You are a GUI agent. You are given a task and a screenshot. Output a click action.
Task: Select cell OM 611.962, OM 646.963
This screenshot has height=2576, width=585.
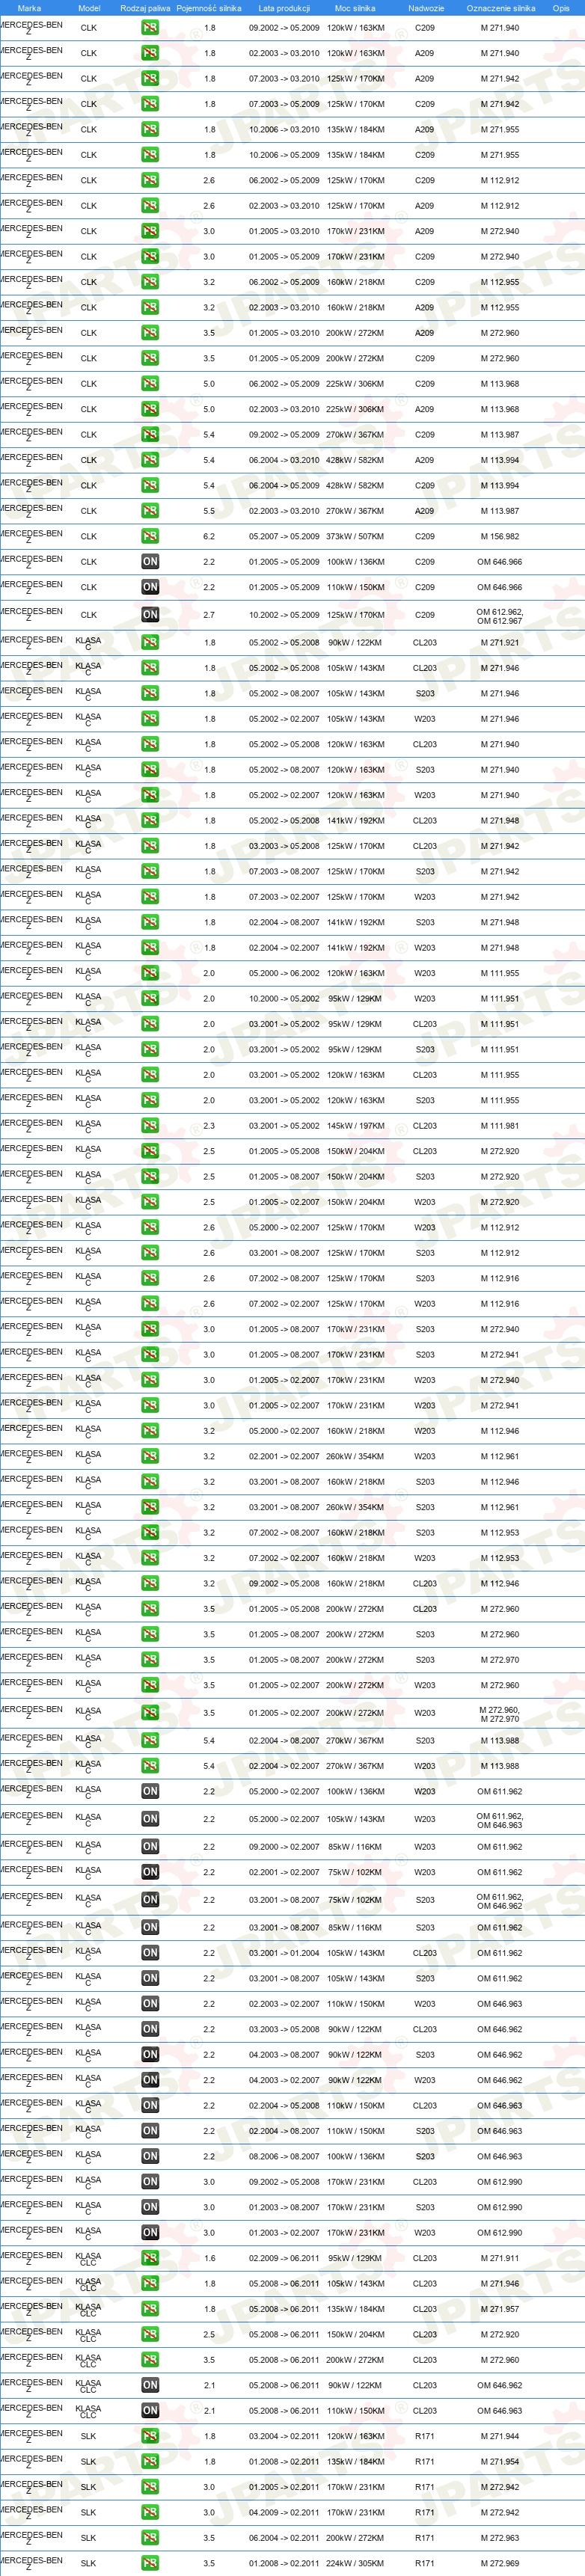click(499, 1820)
